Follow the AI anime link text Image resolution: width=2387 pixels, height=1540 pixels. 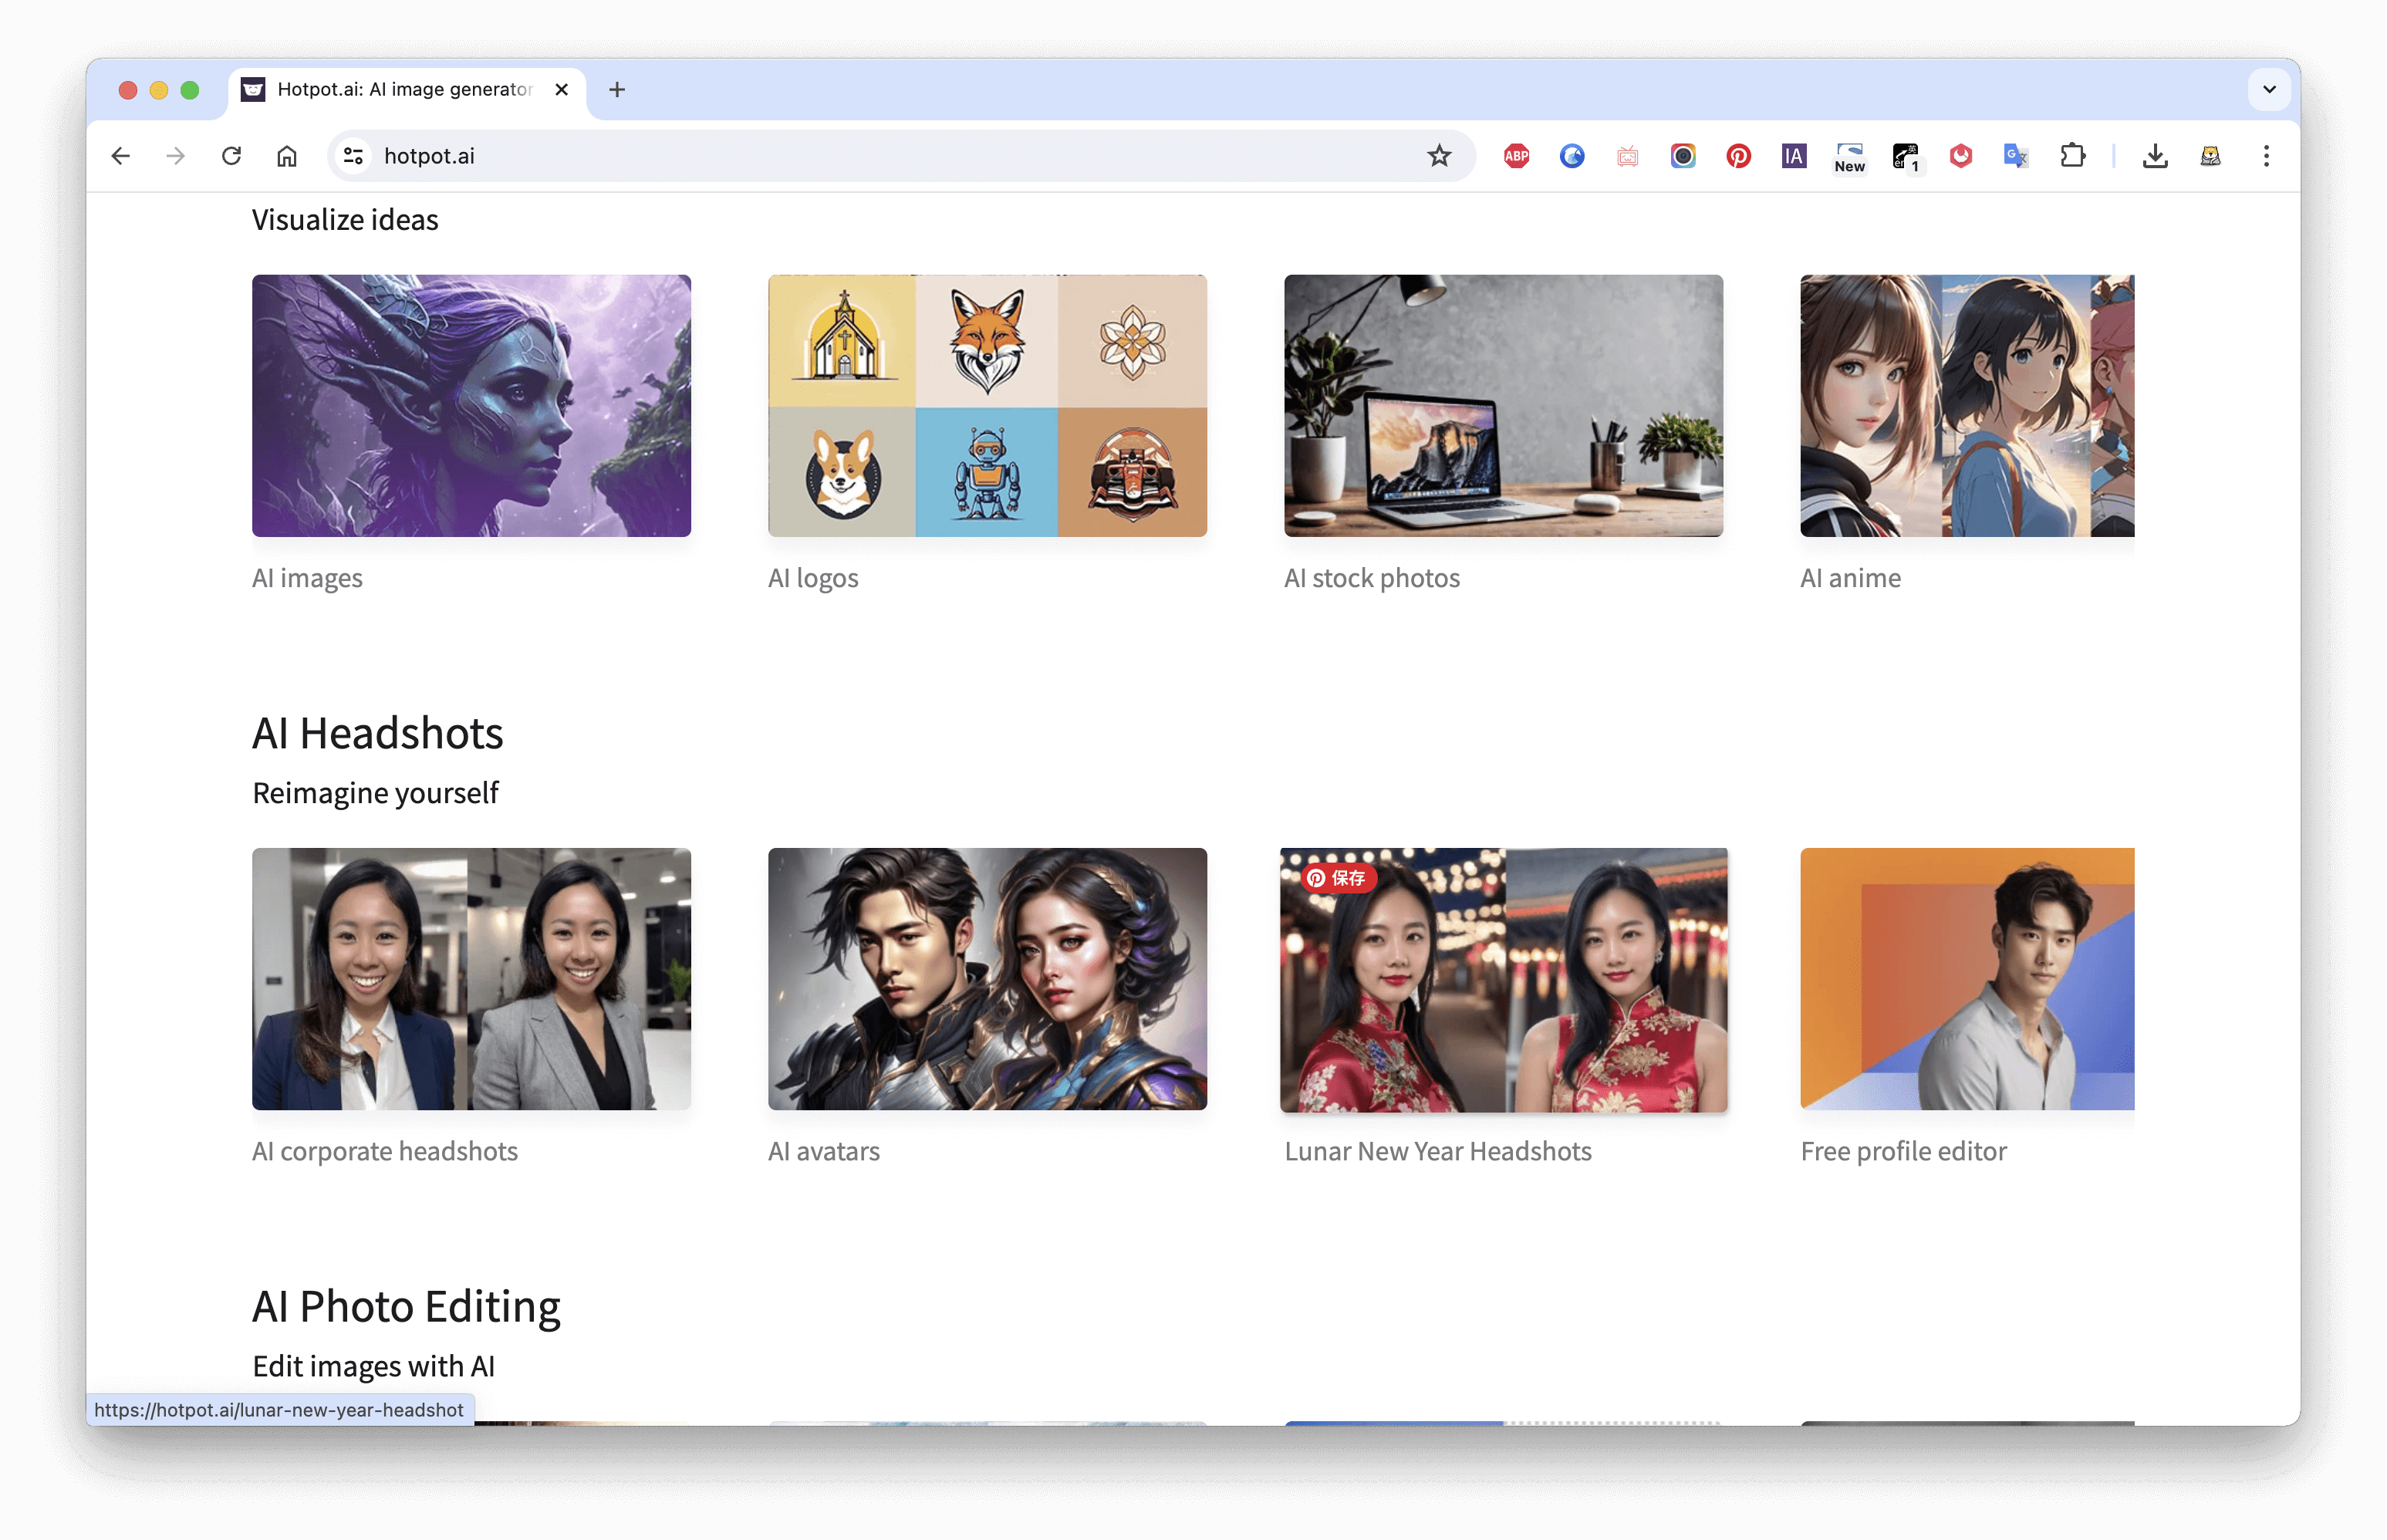coord(1850,578)
